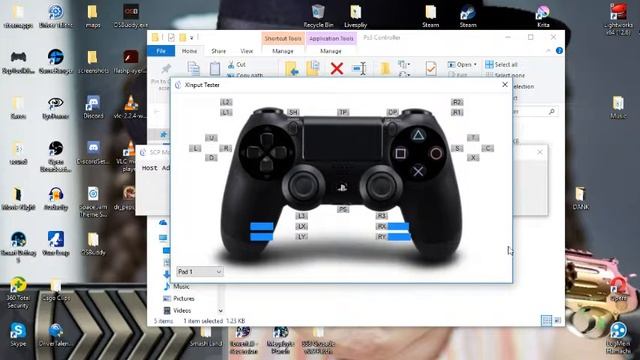Click the L2 label in Xinput Tester
This screenshot has height=360, width=640.
(x=226, y=102)
